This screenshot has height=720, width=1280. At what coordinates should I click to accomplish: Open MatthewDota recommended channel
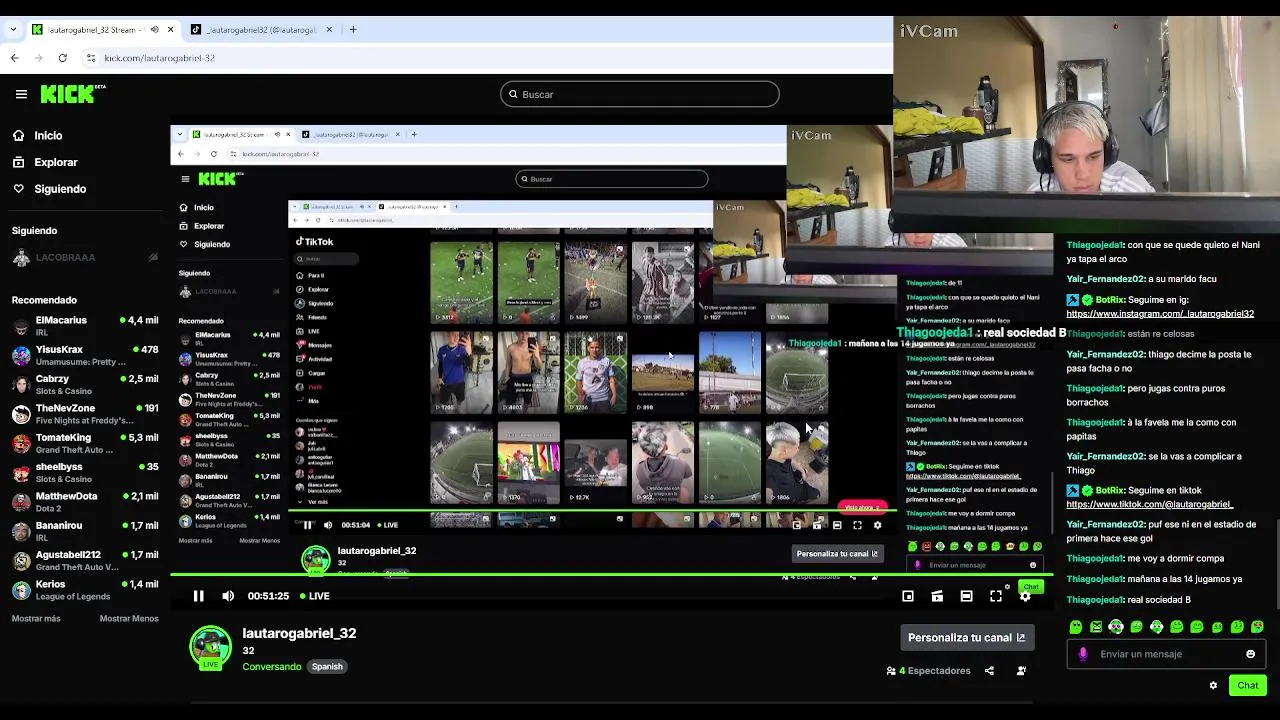point(85,502)
